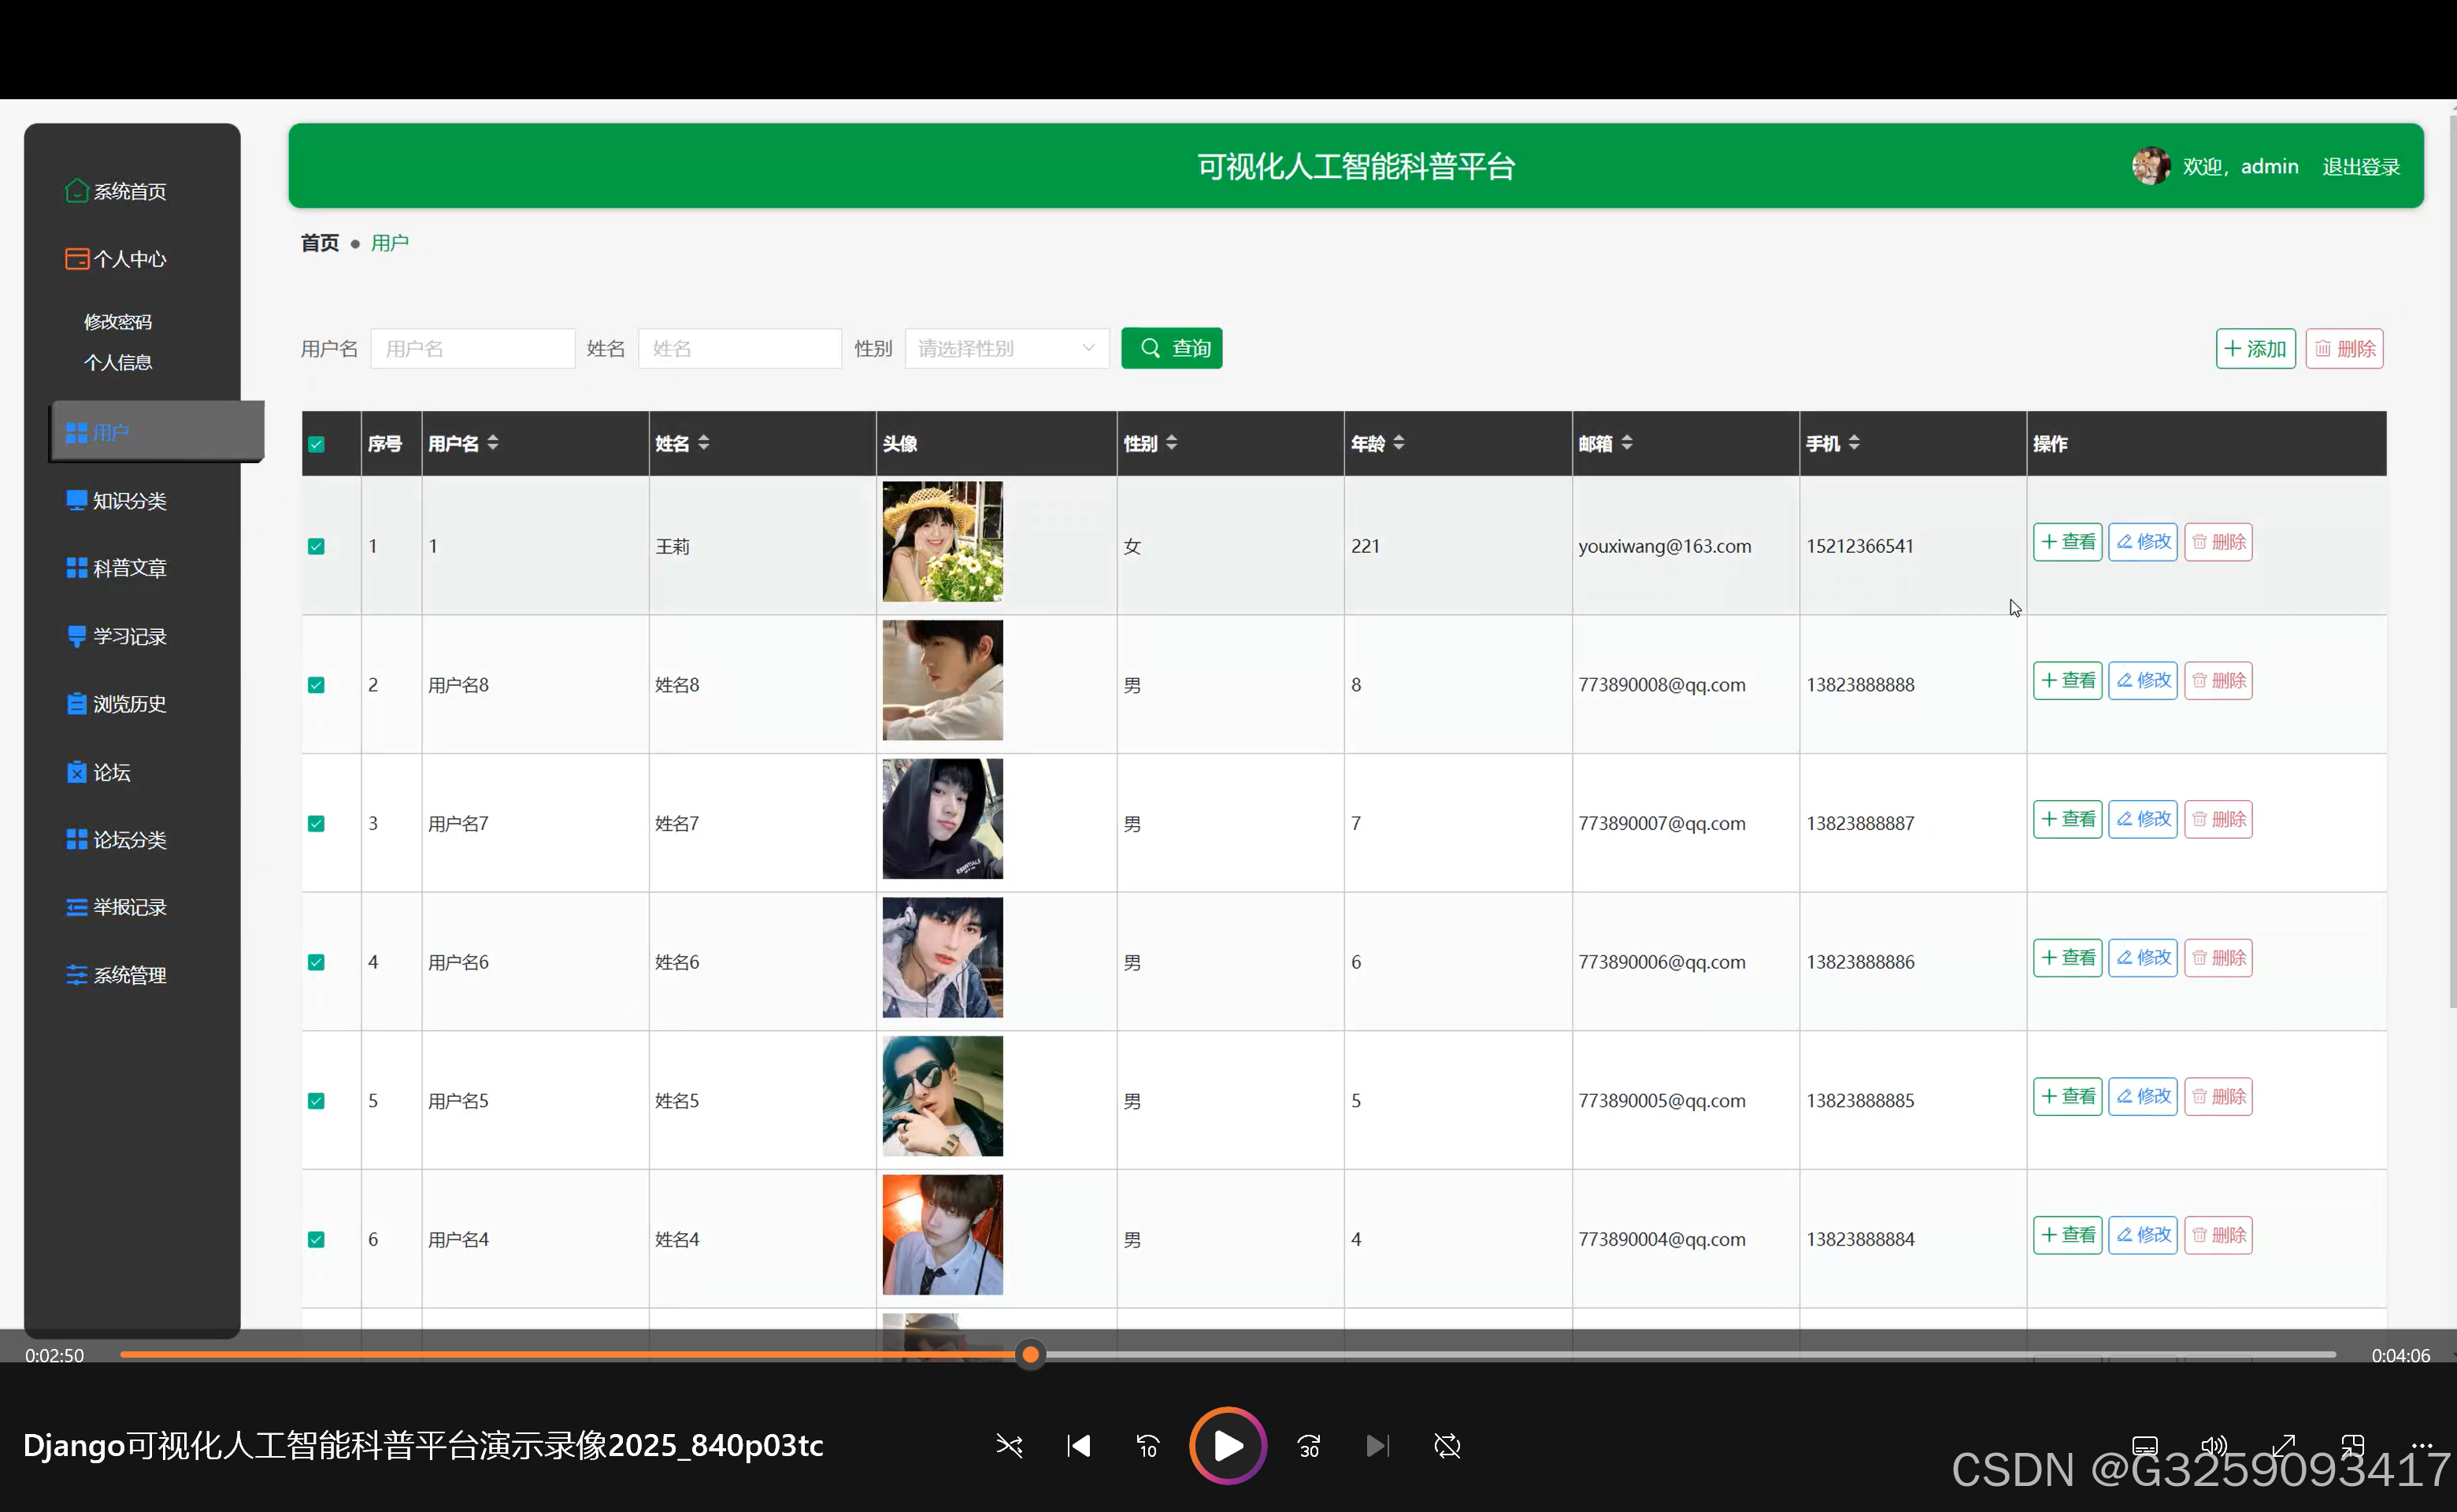Toggle shuffle in video player
The height and width of the screenshot is (1512, 2457).
tap(1010, 1446)
